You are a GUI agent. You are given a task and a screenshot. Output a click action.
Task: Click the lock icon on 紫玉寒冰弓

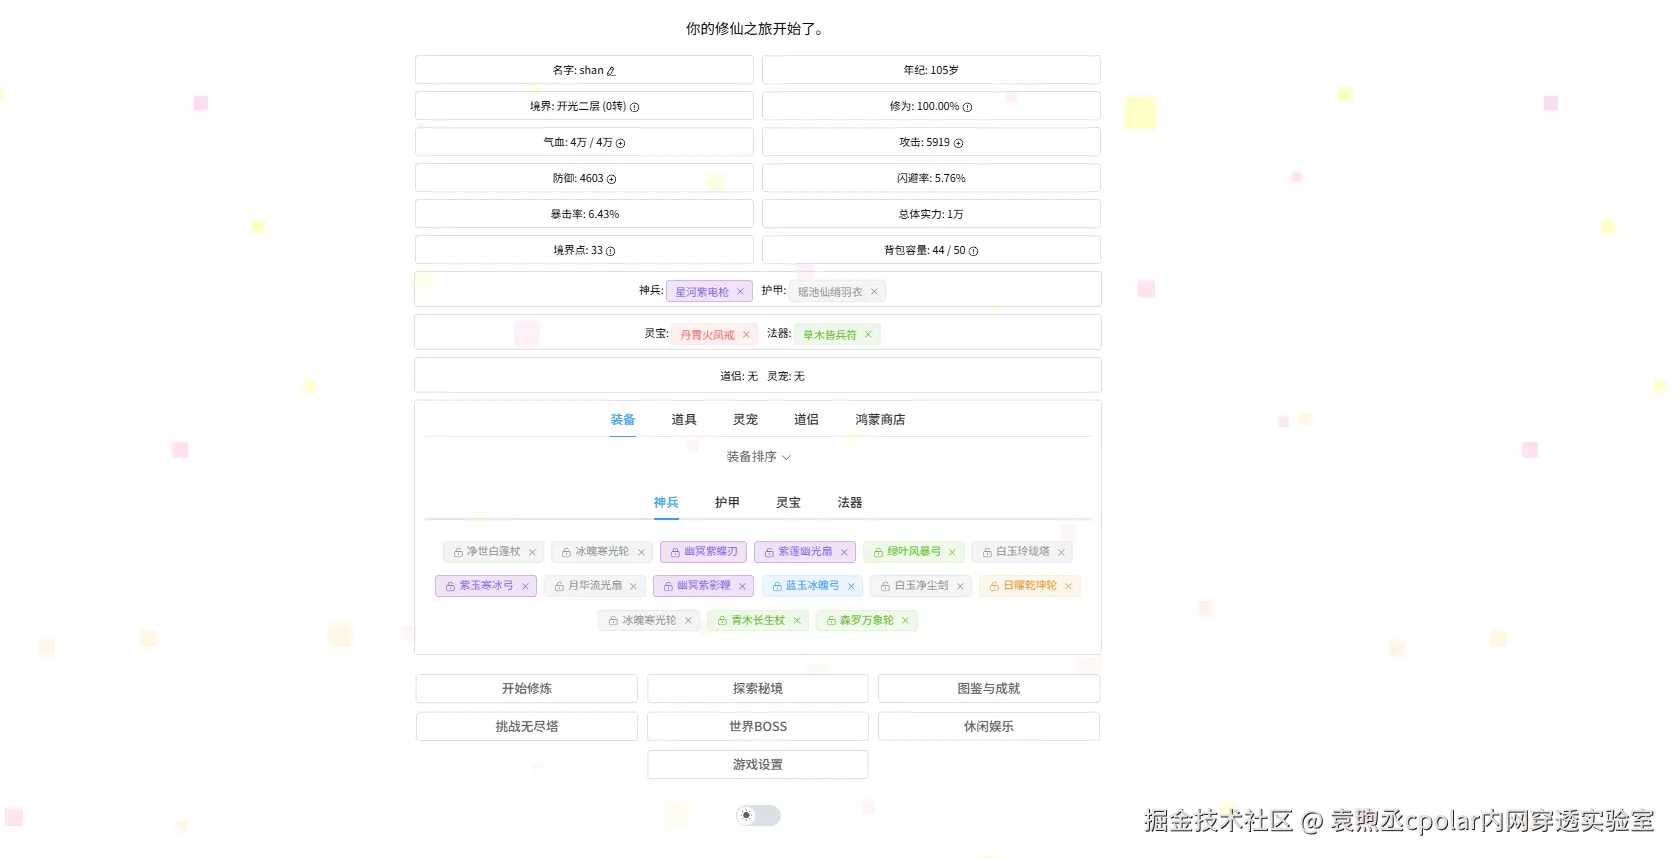pos(450,586)
